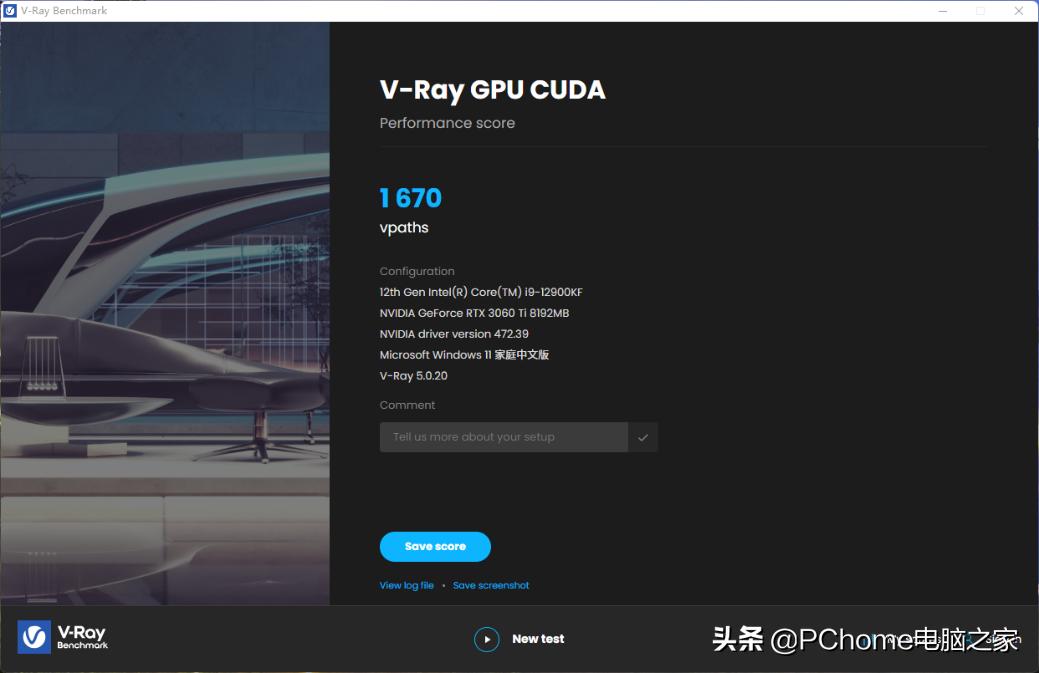Viewport: 1039px width, 673px height.
Task: Click the V-Ray GPU CUDA heading
Action: (492, 91)
